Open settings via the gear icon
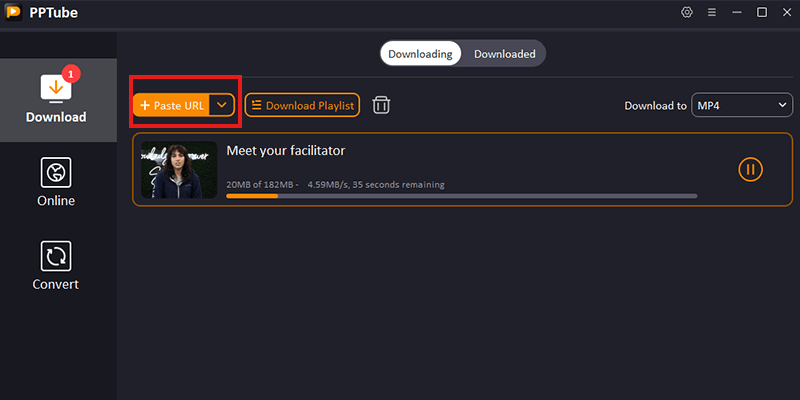The width and height of the screenshot is (800, 400). click(x=687, y=13)
